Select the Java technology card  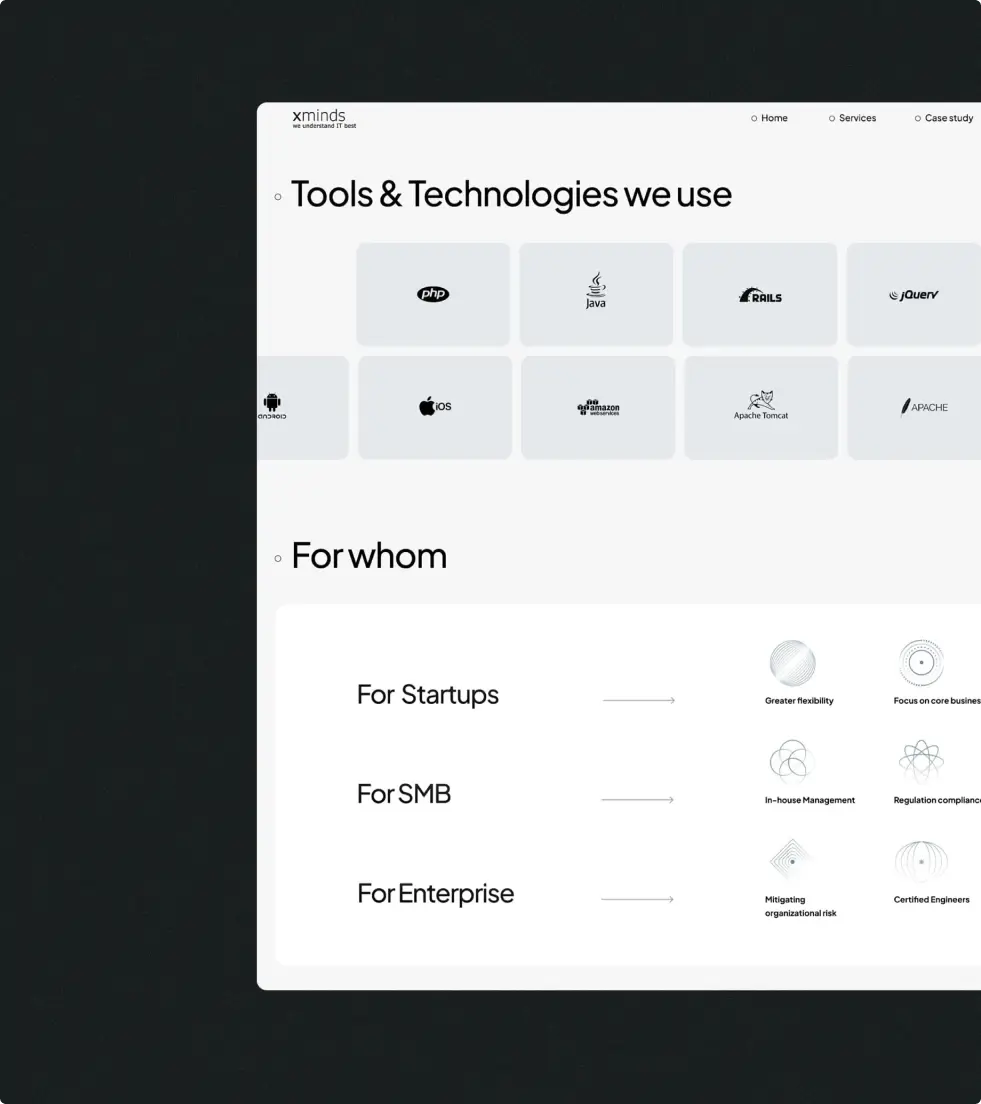[596, 294]
